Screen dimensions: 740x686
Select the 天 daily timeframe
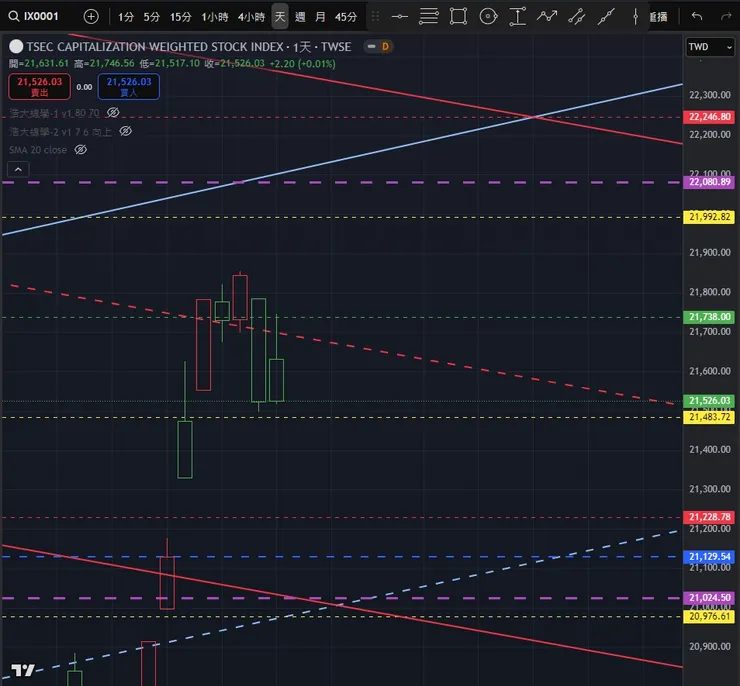click(x=280, y=17)
